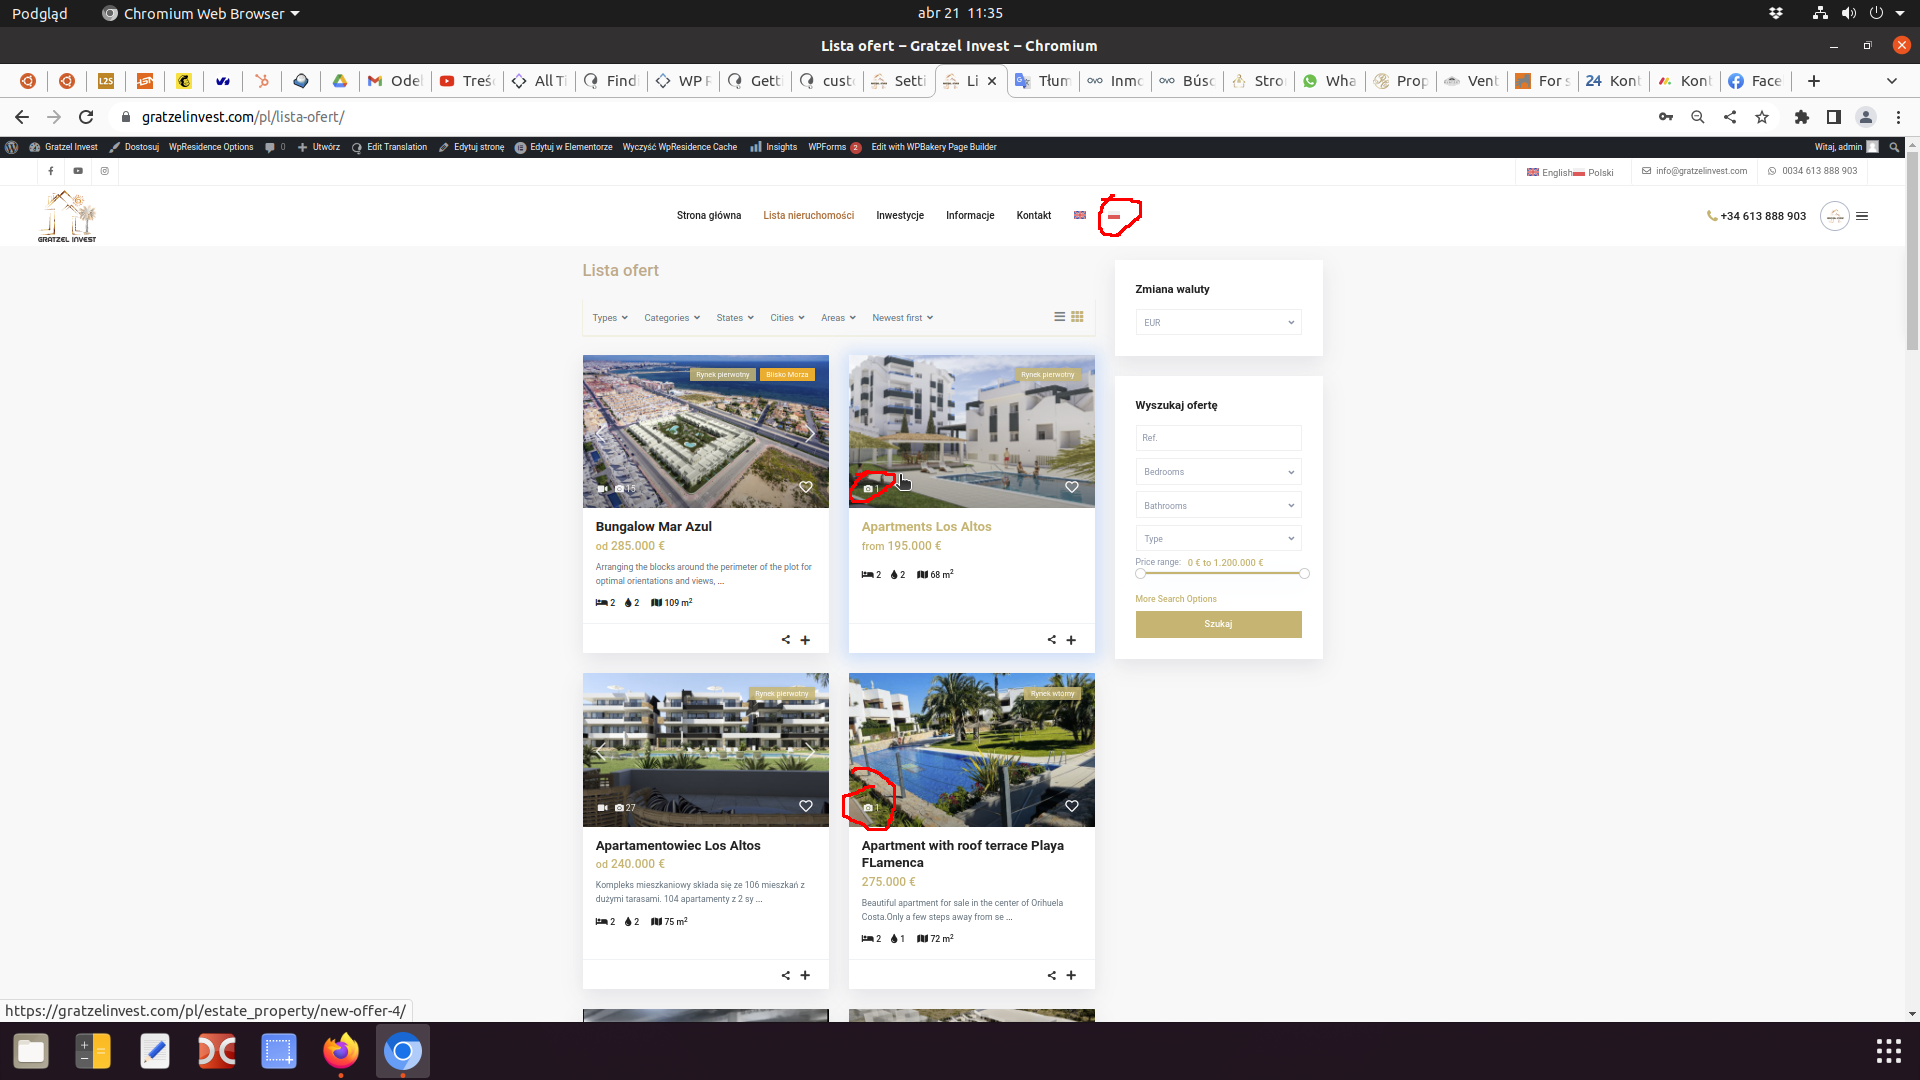Viewport: 1920px width, 1080px height.
Task: Click the price range slider's right handle
Action: [x=1304, y=574]
